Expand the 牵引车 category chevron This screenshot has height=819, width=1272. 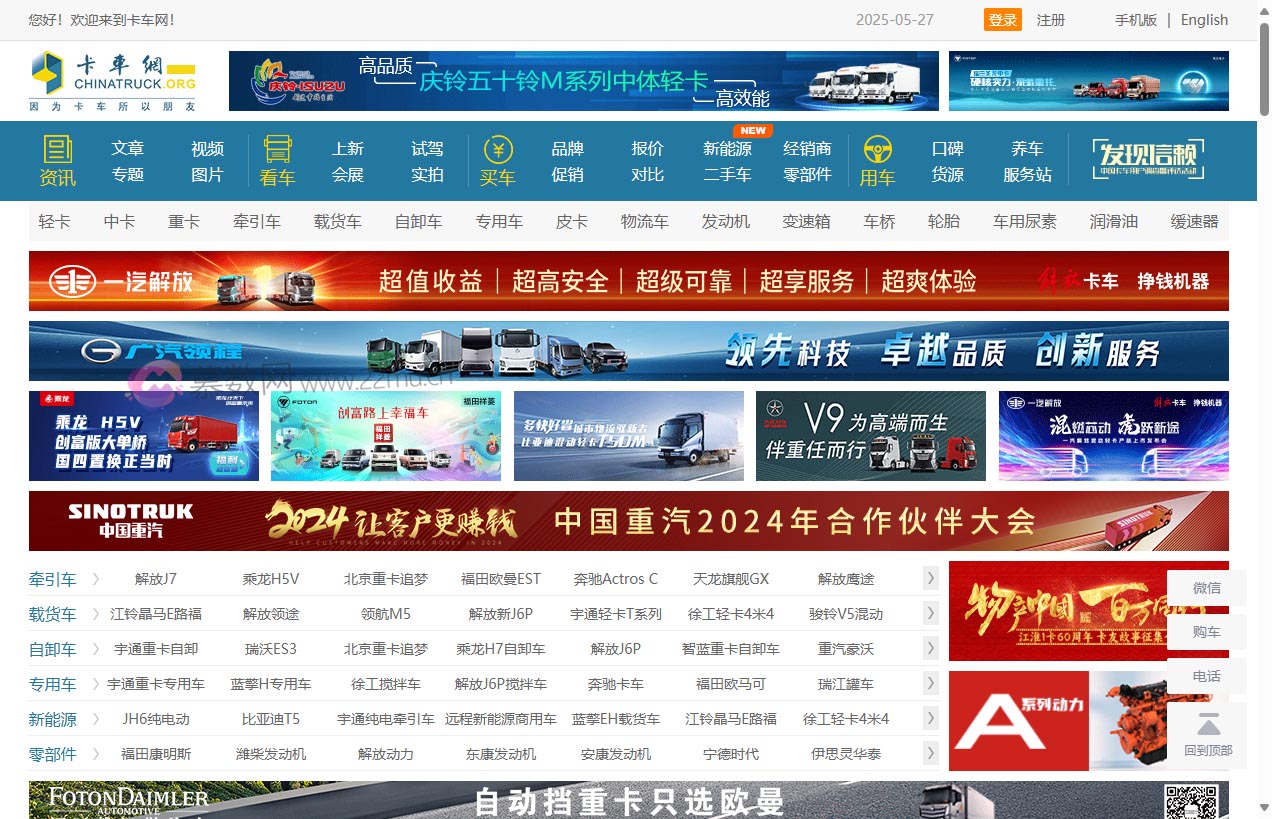[x=95, y=579]
